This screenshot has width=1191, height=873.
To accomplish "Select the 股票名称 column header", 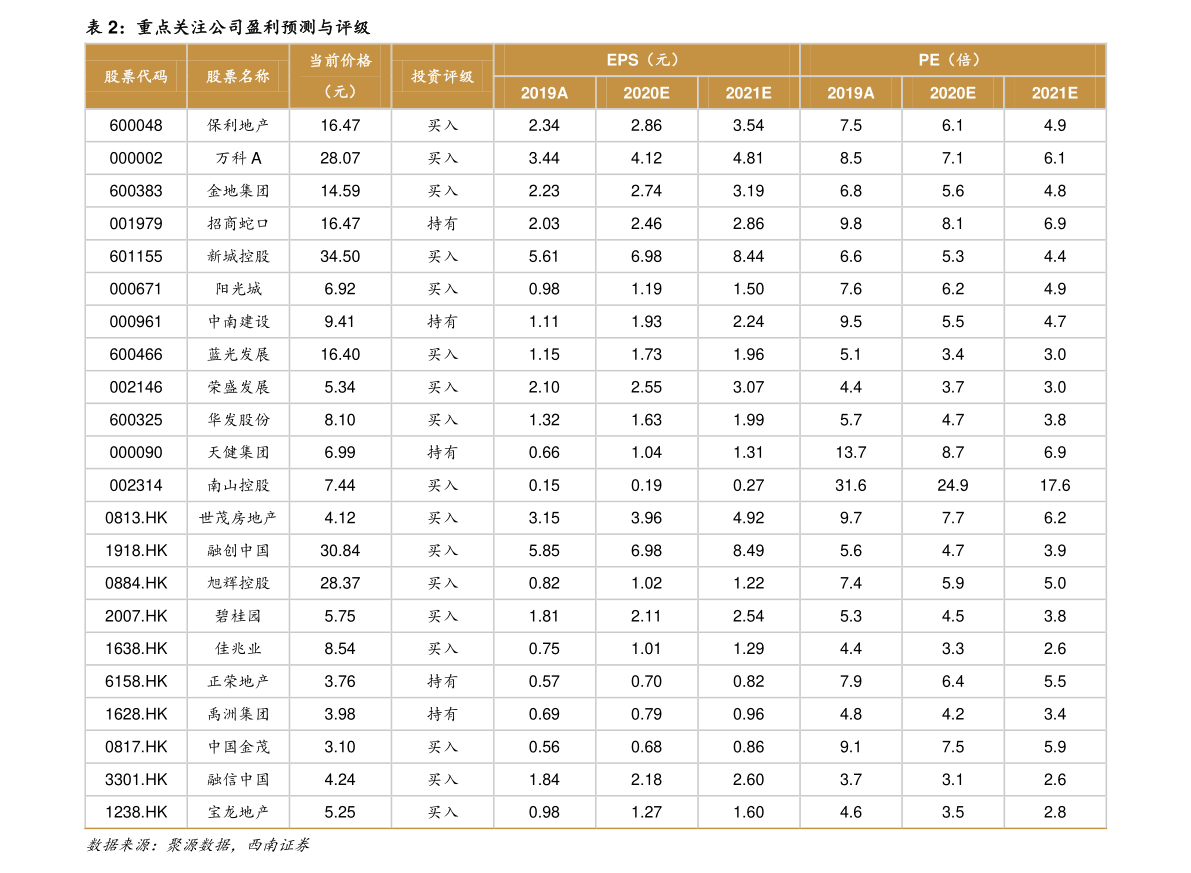I will click(x=238, y=76).
